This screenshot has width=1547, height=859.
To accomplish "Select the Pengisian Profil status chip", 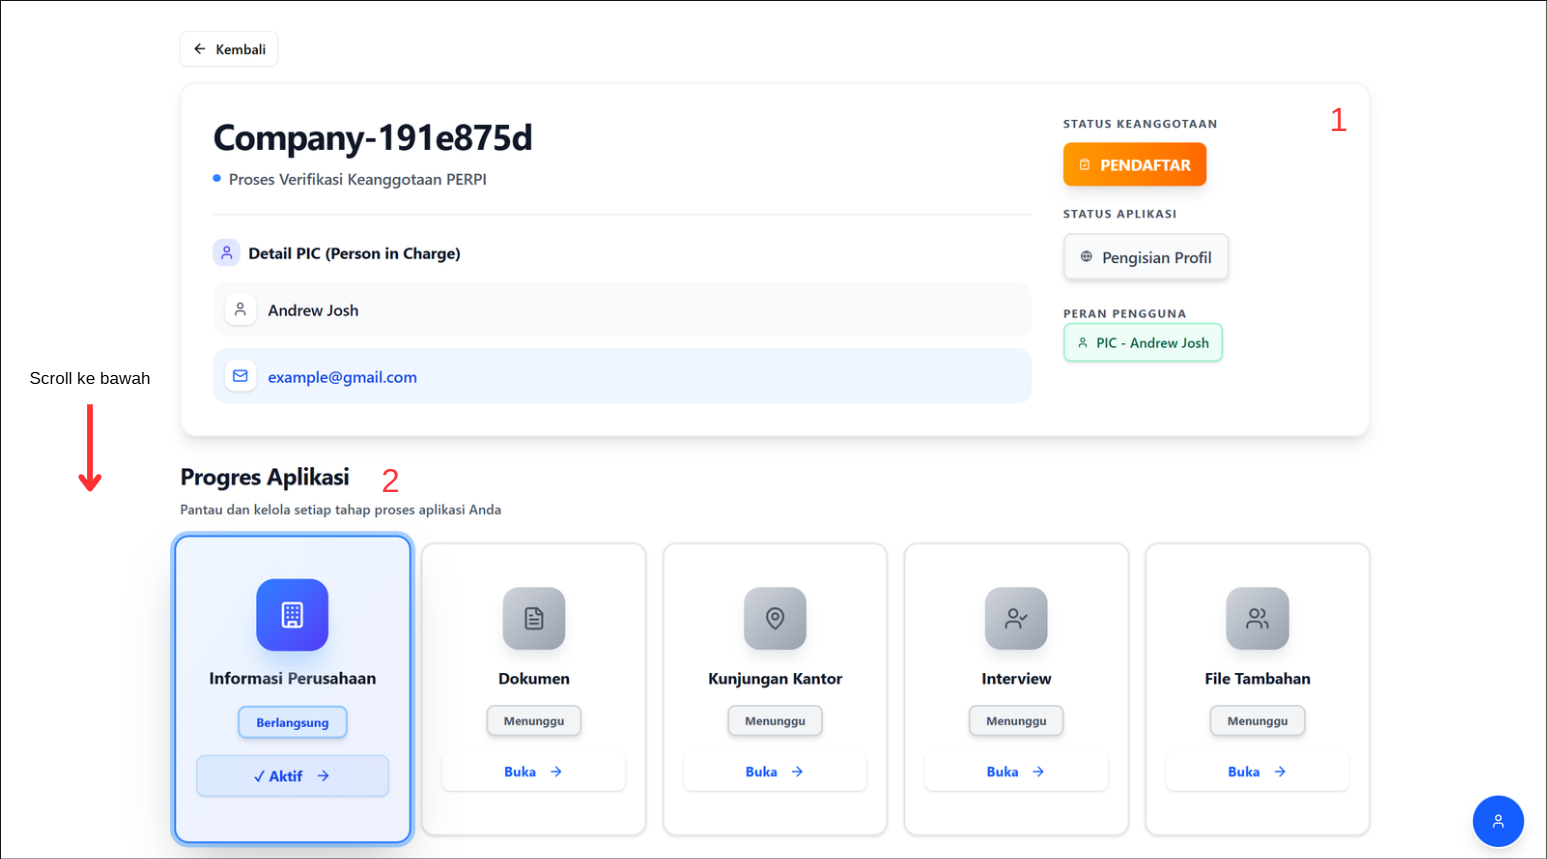I will point(1146,258).
